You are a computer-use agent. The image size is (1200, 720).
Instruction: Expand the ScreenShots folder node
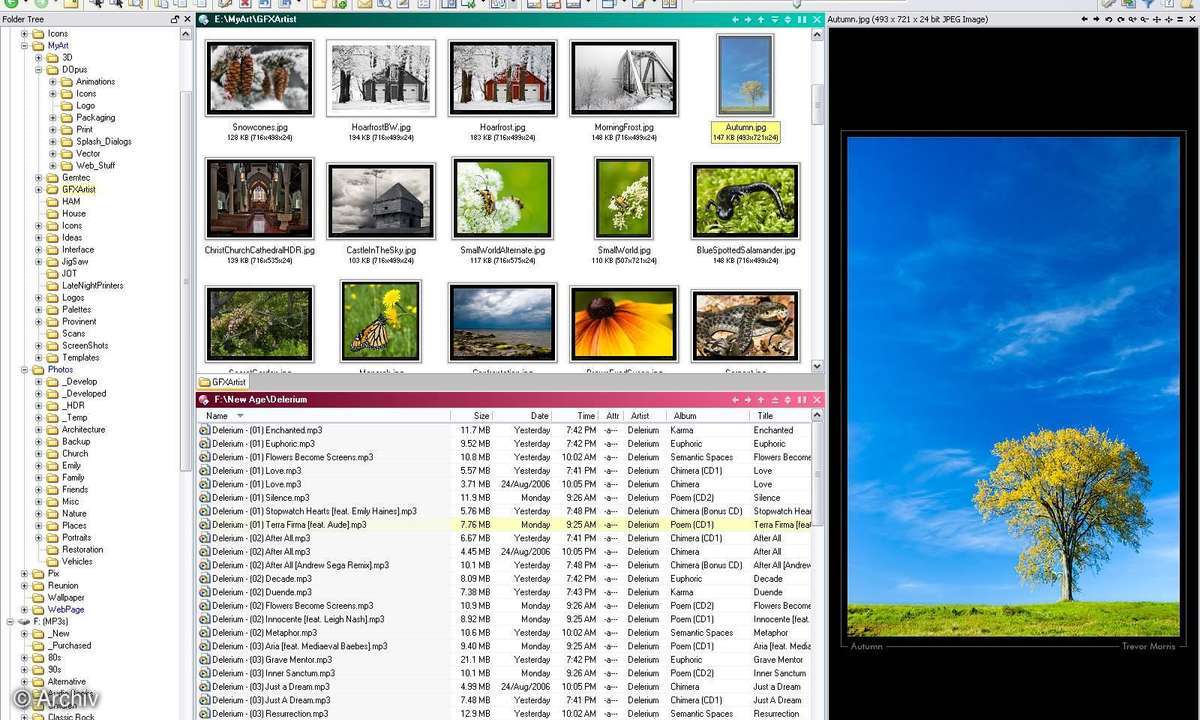tap(39, 345)
